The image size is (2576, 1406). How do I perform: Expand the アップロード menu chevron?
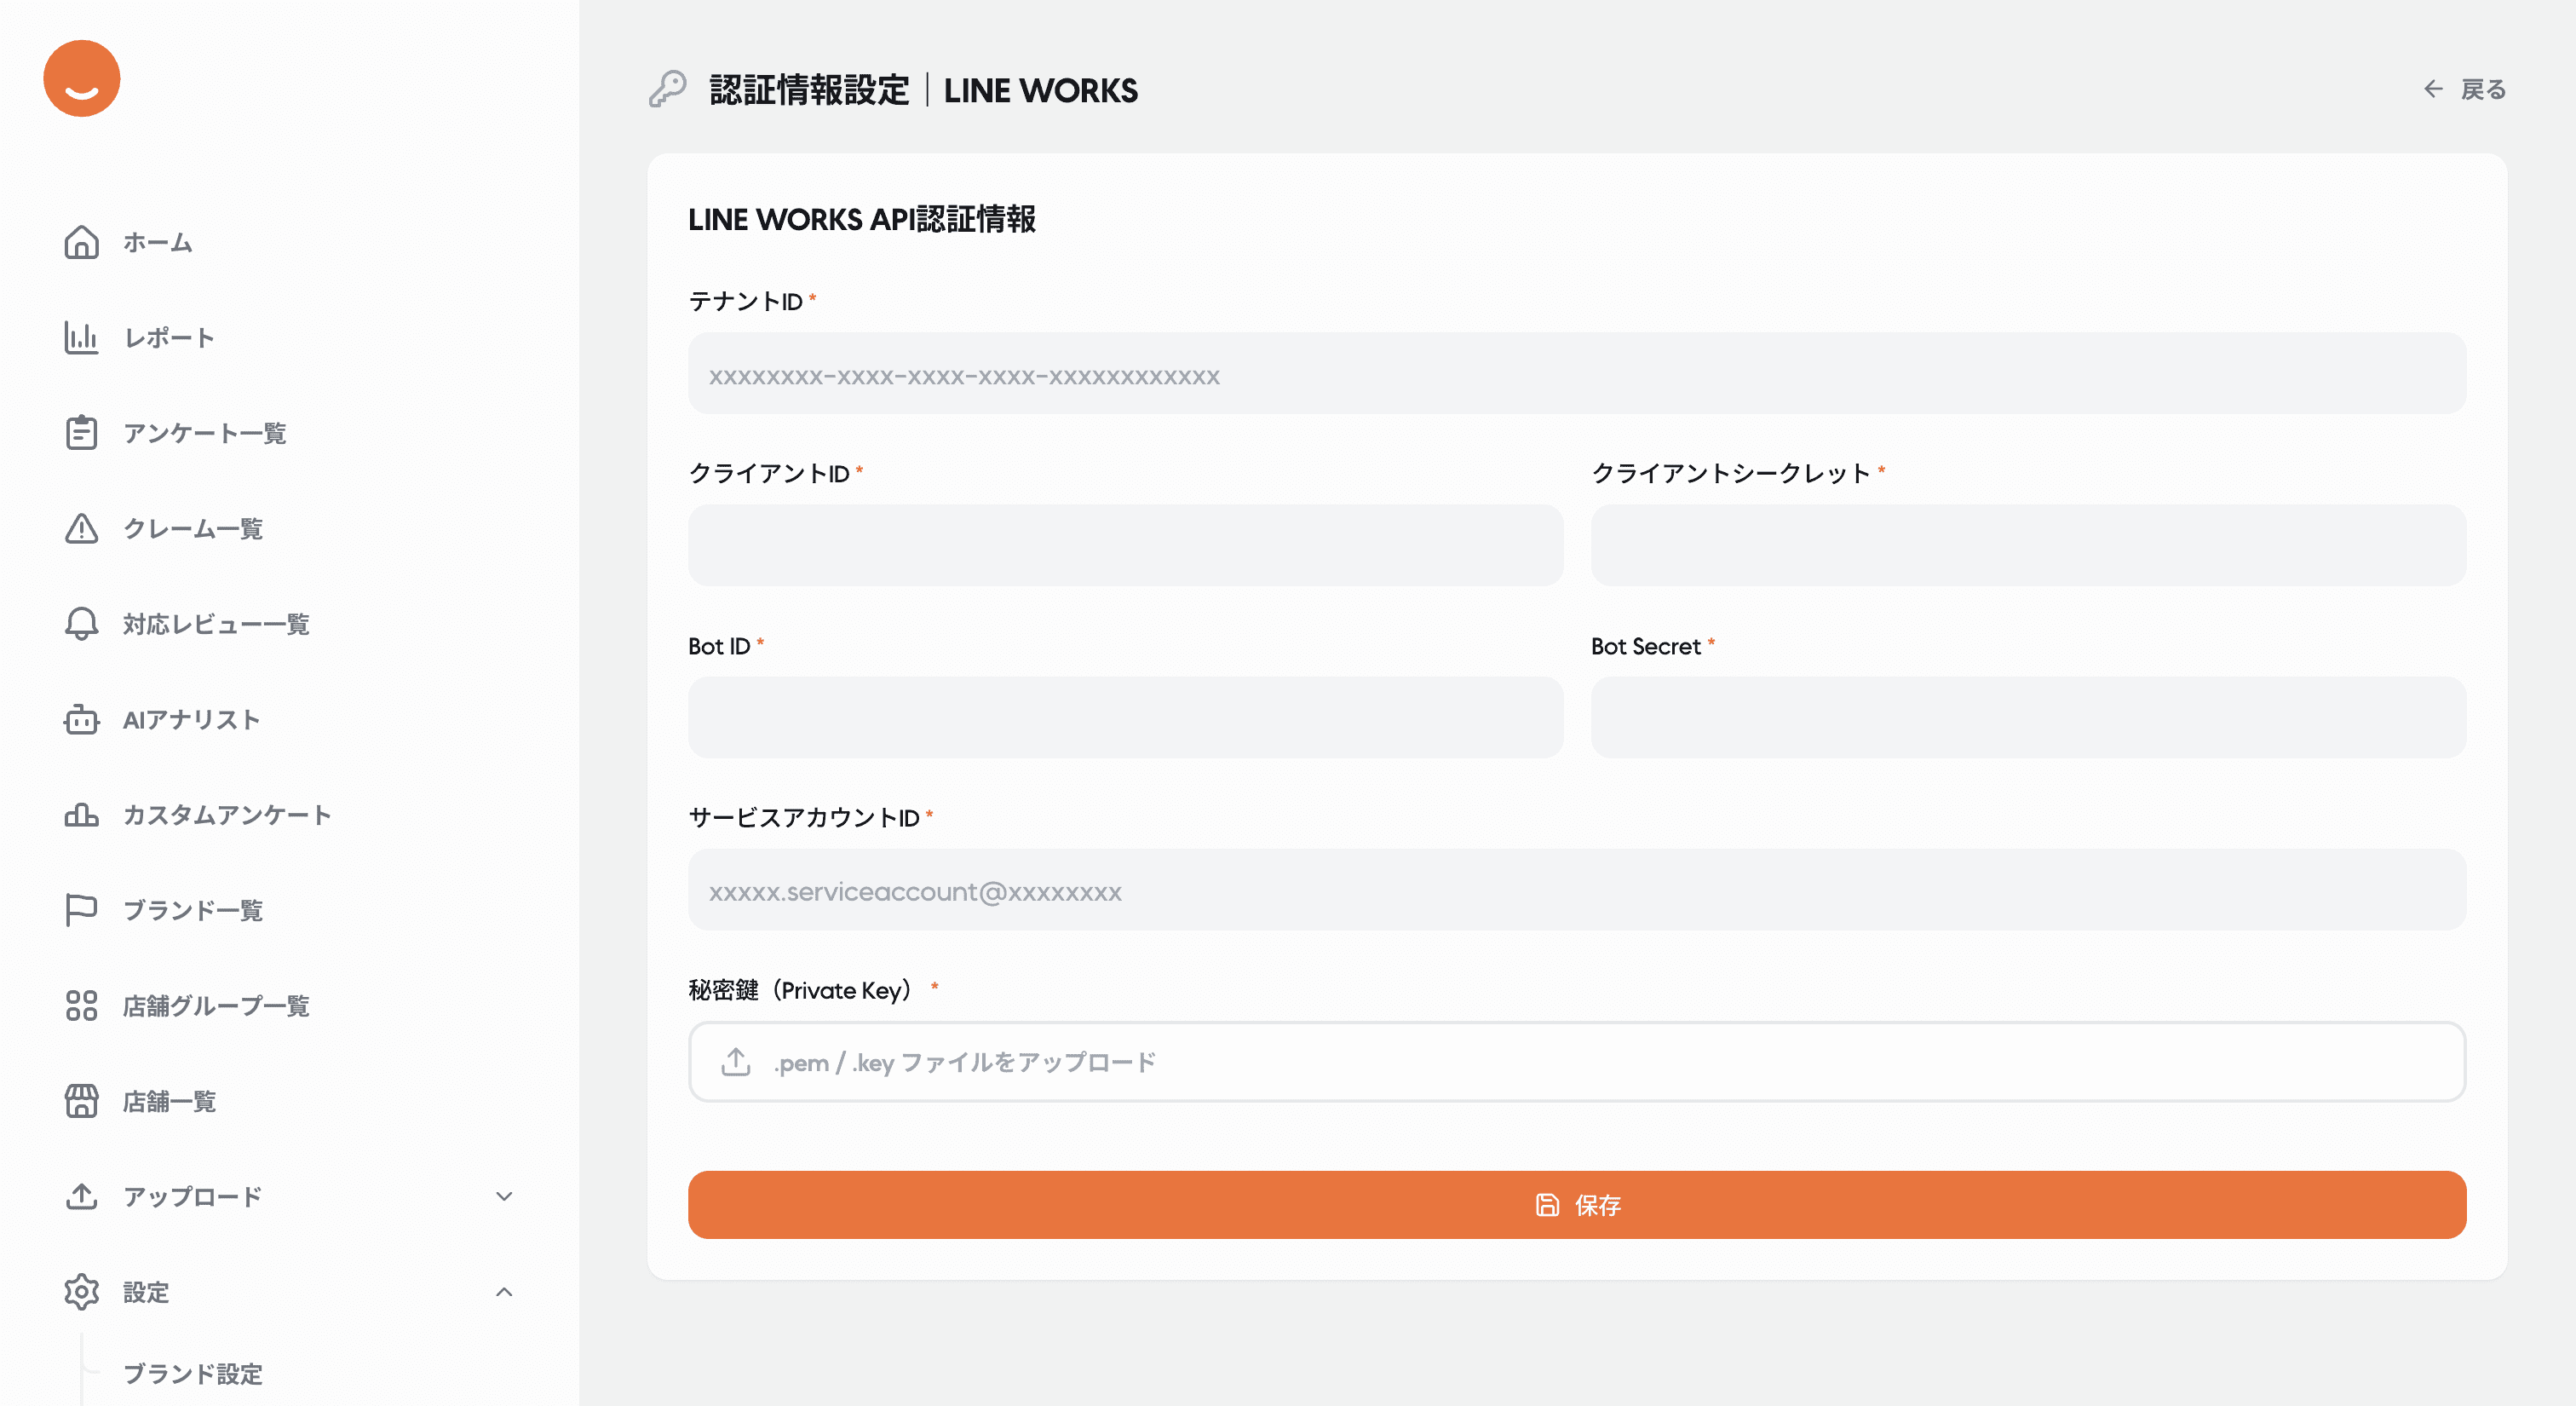504,1196
